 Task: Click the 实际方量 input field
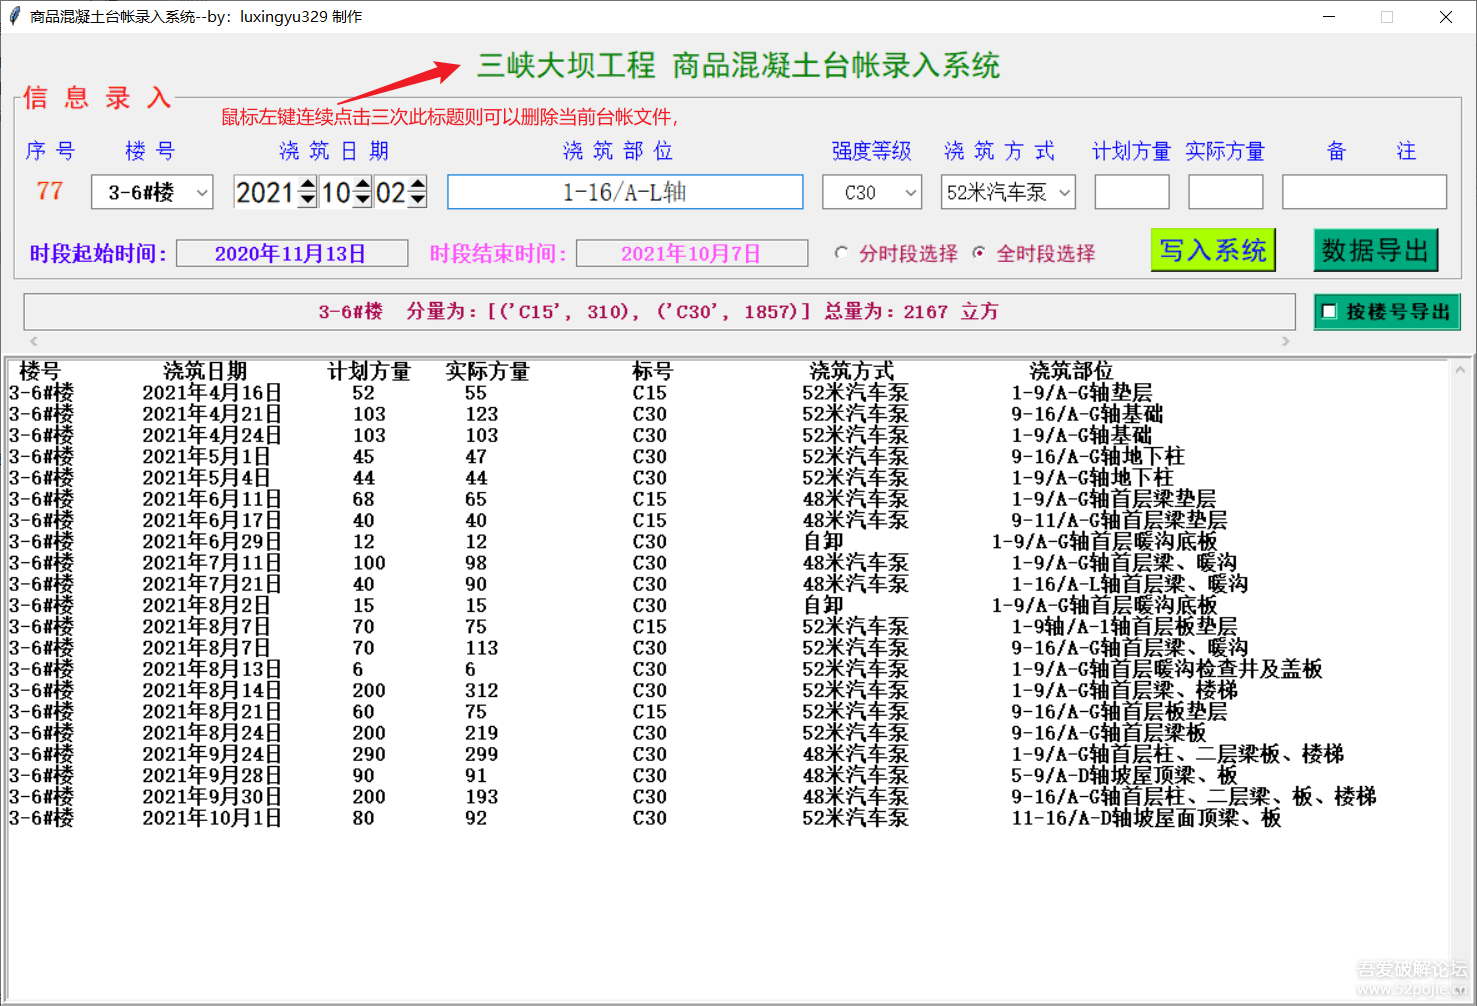coord(1225,192)
